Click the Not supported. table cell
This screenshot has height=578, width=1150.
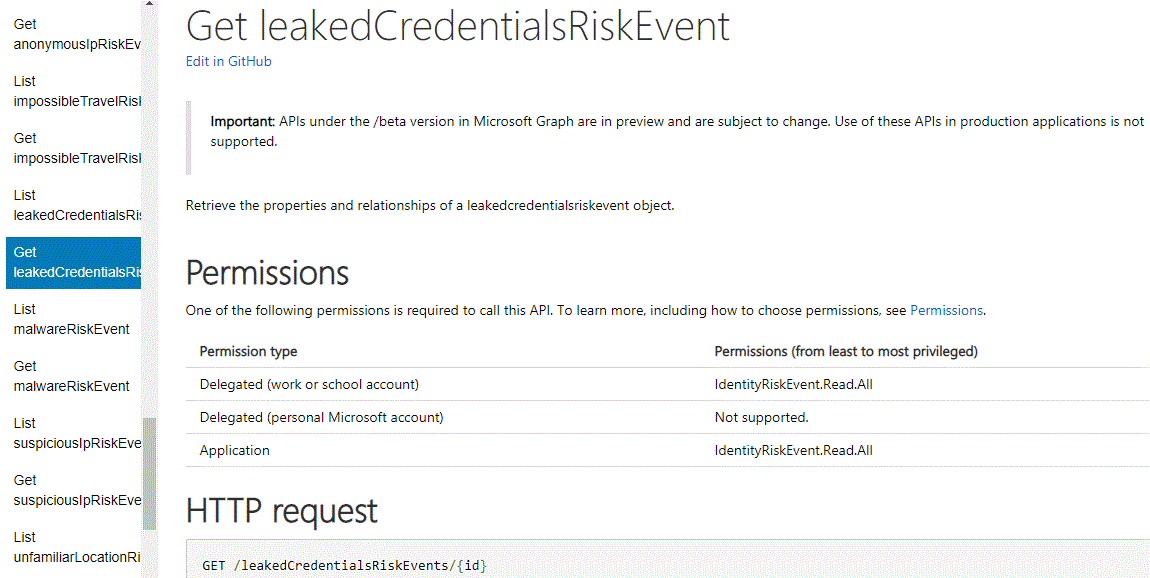coord(761,417)
